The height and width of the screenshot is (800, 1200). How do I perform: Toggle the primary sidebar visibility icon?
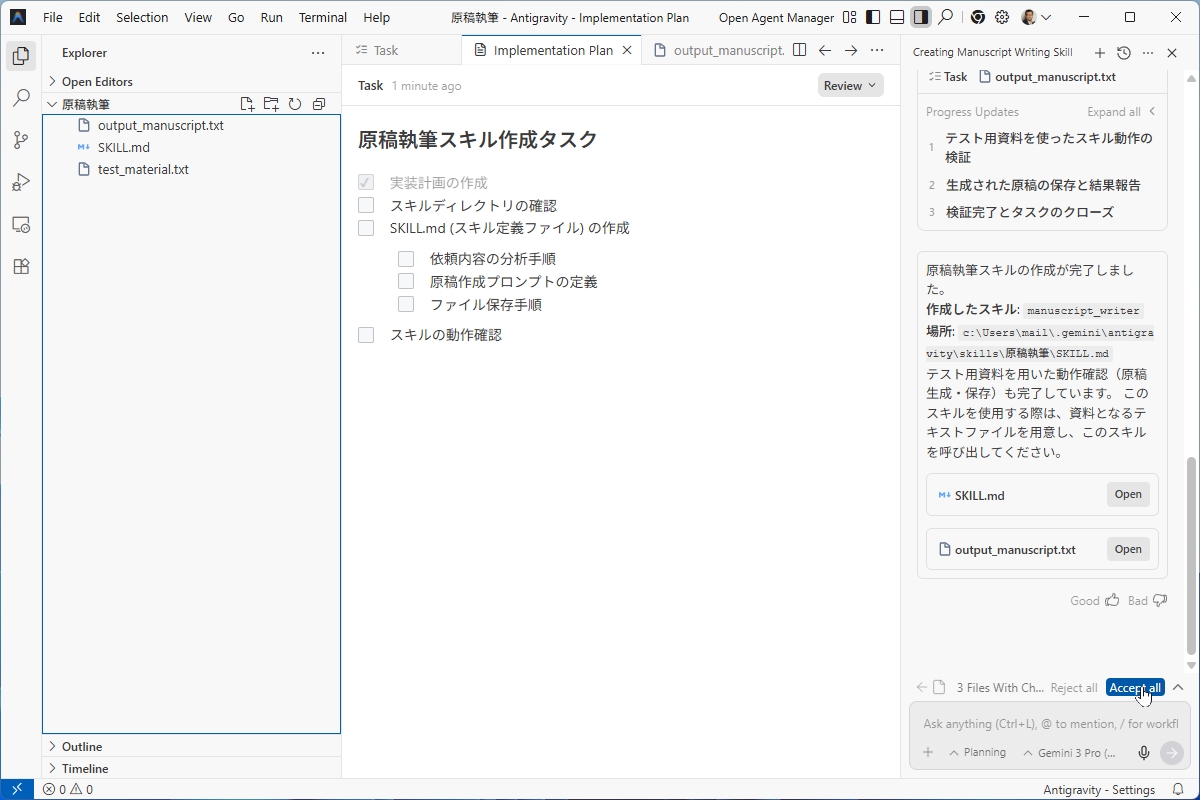point(871,17)
